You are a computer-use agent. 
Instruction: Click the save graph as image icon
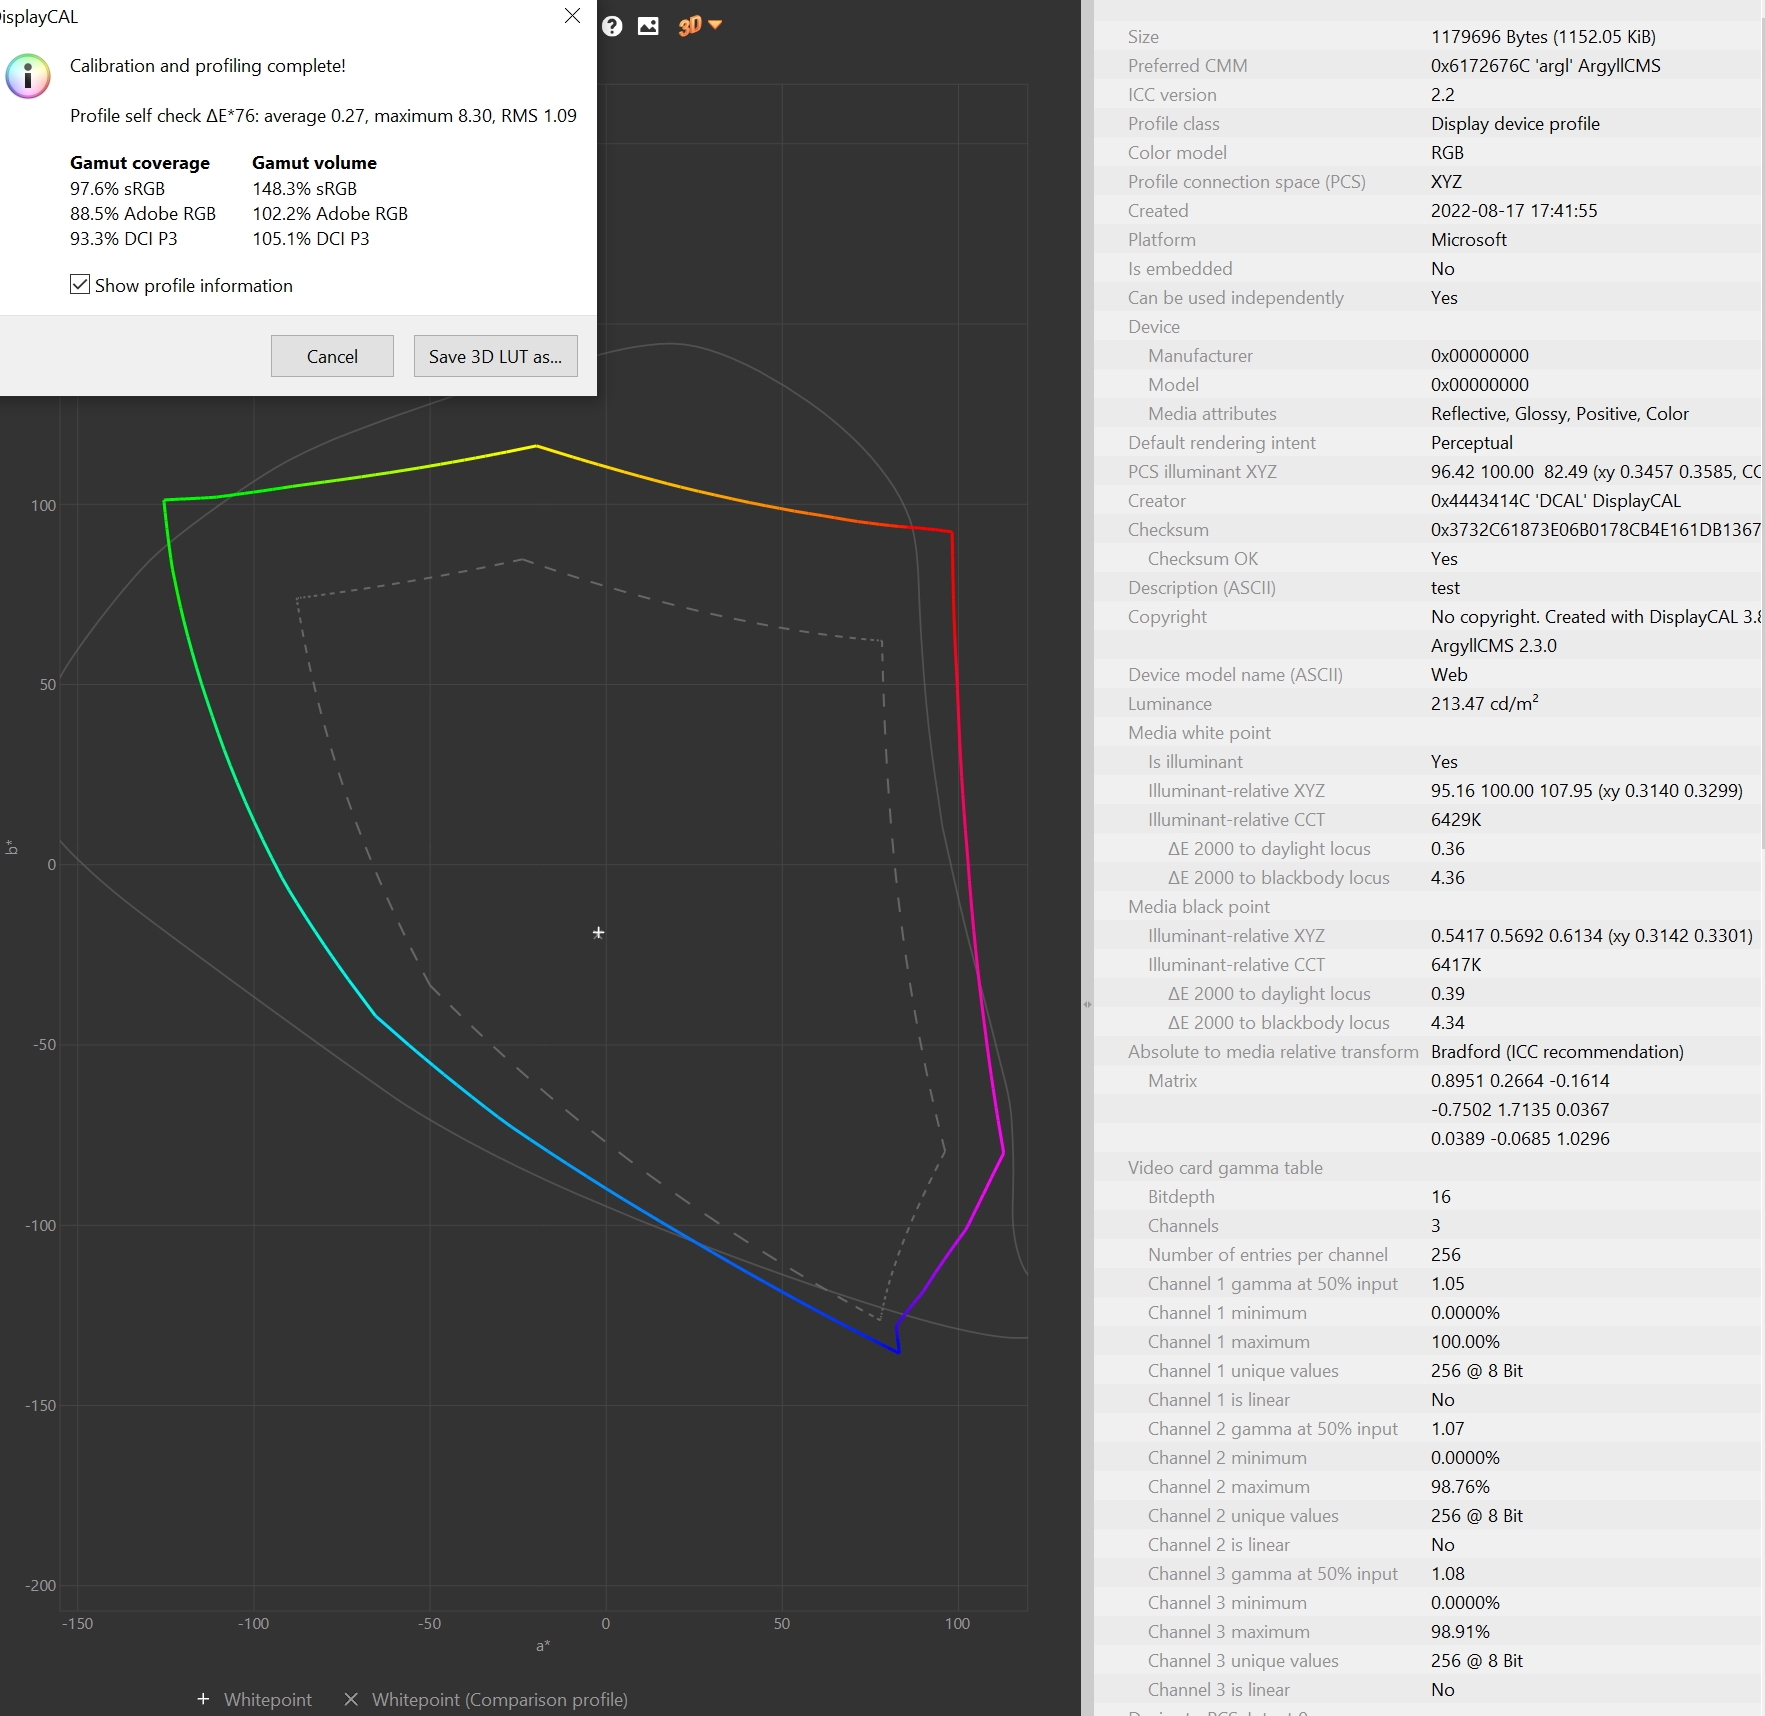(648, 26)
